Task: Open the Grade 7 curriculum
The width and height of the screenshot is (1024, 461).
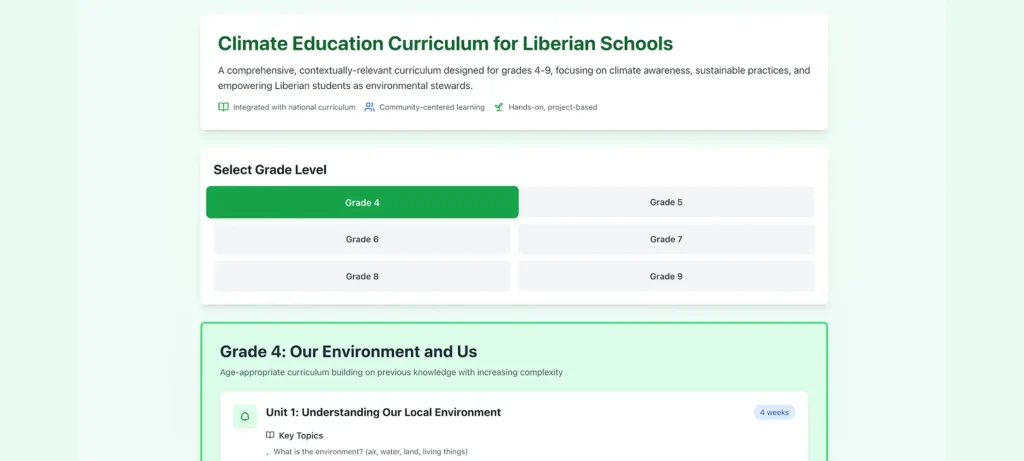Action: pyautogui.click(x=666, y=239)
